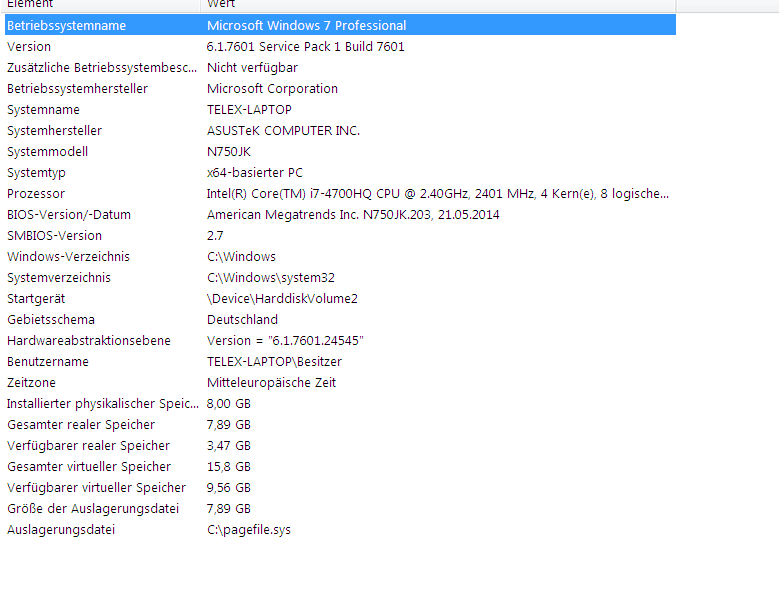
Task: Select the Zusätzliche Betriebssystembesc... row
Action: (340, 68)
